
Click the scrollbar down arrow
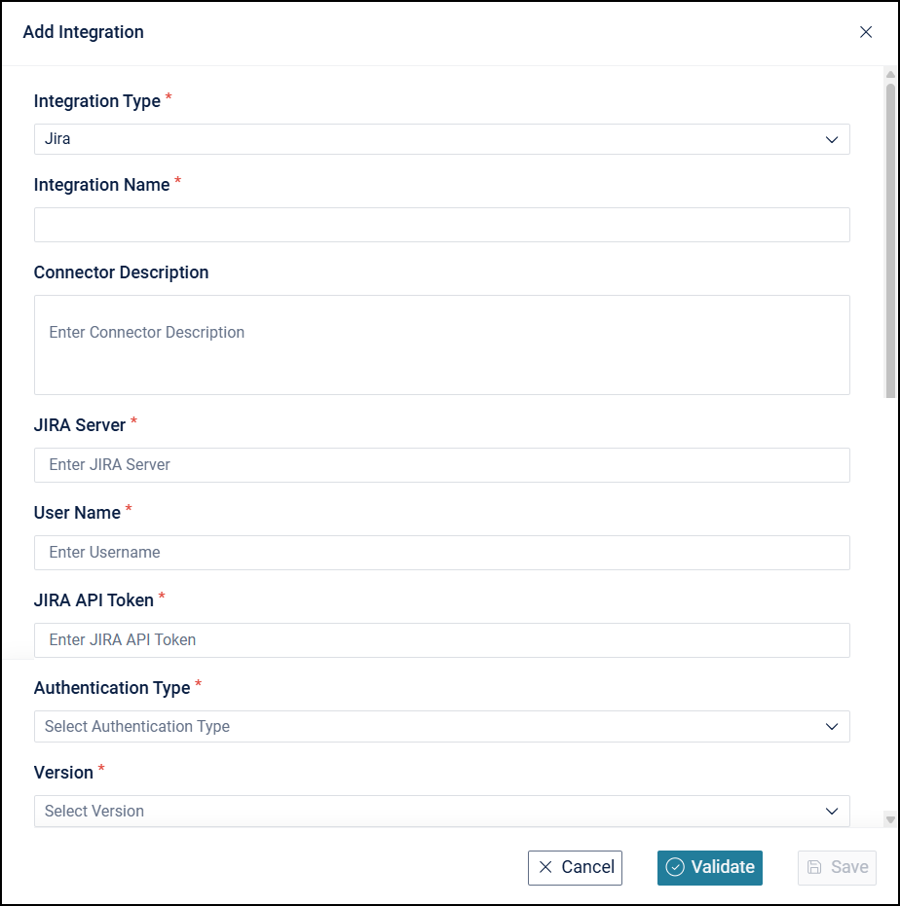(890, 820)
